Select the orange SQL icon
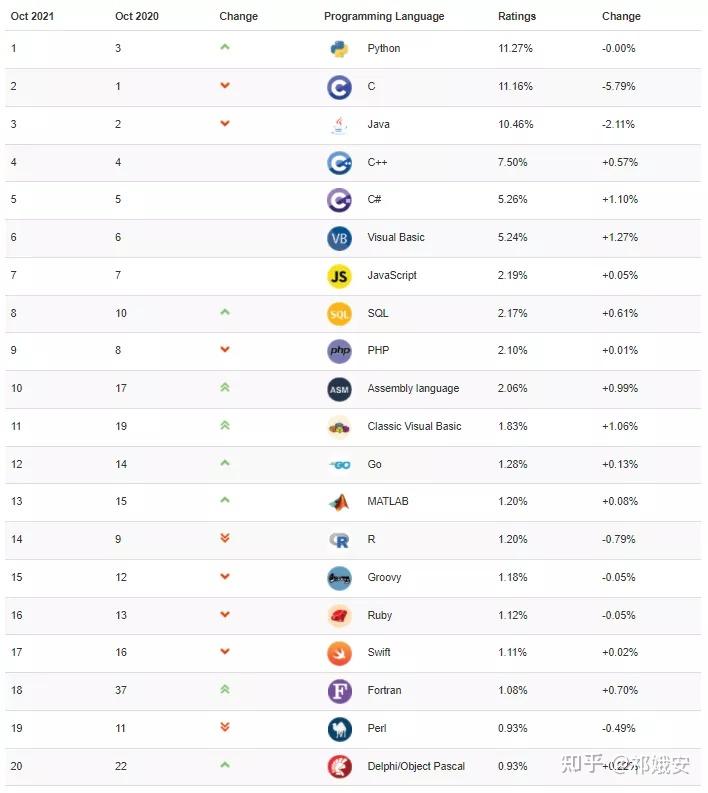 339,313
